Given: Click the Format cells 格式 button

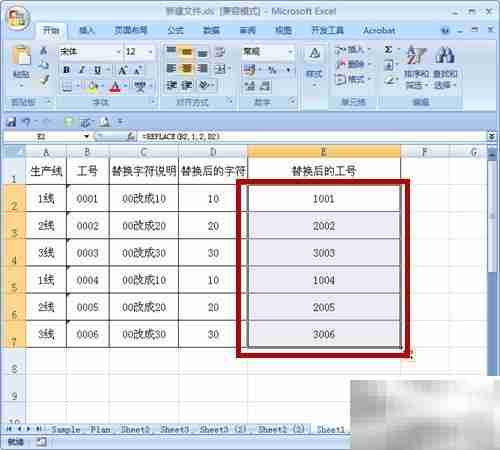Looking at the screenshot, I should click(x=353, y=79).
